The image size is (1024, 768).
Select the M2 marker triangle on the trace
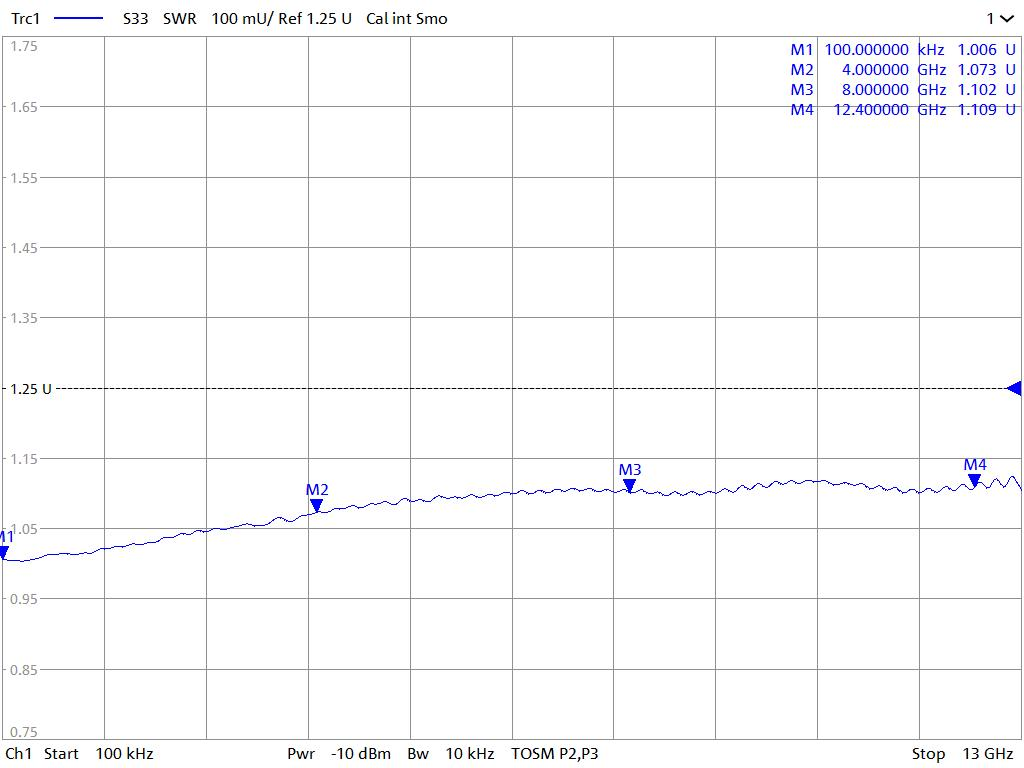(x=316, y=506)
